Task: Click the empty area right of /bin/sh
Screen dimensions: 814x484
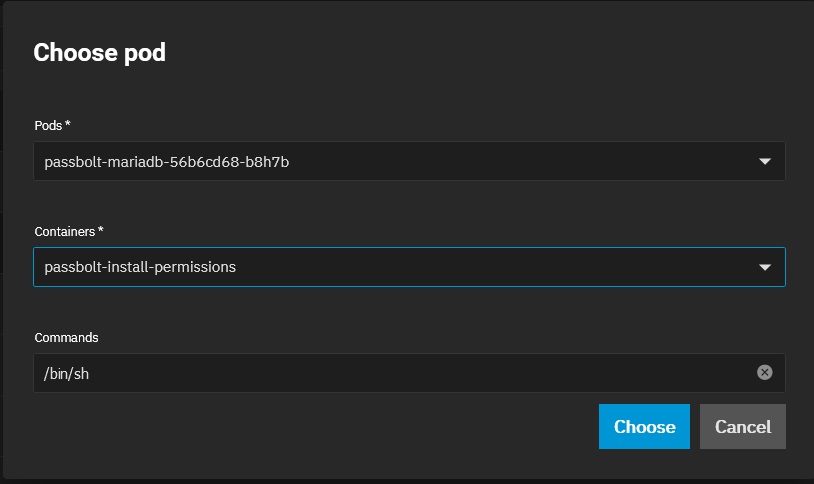Action: pos(415,373)
